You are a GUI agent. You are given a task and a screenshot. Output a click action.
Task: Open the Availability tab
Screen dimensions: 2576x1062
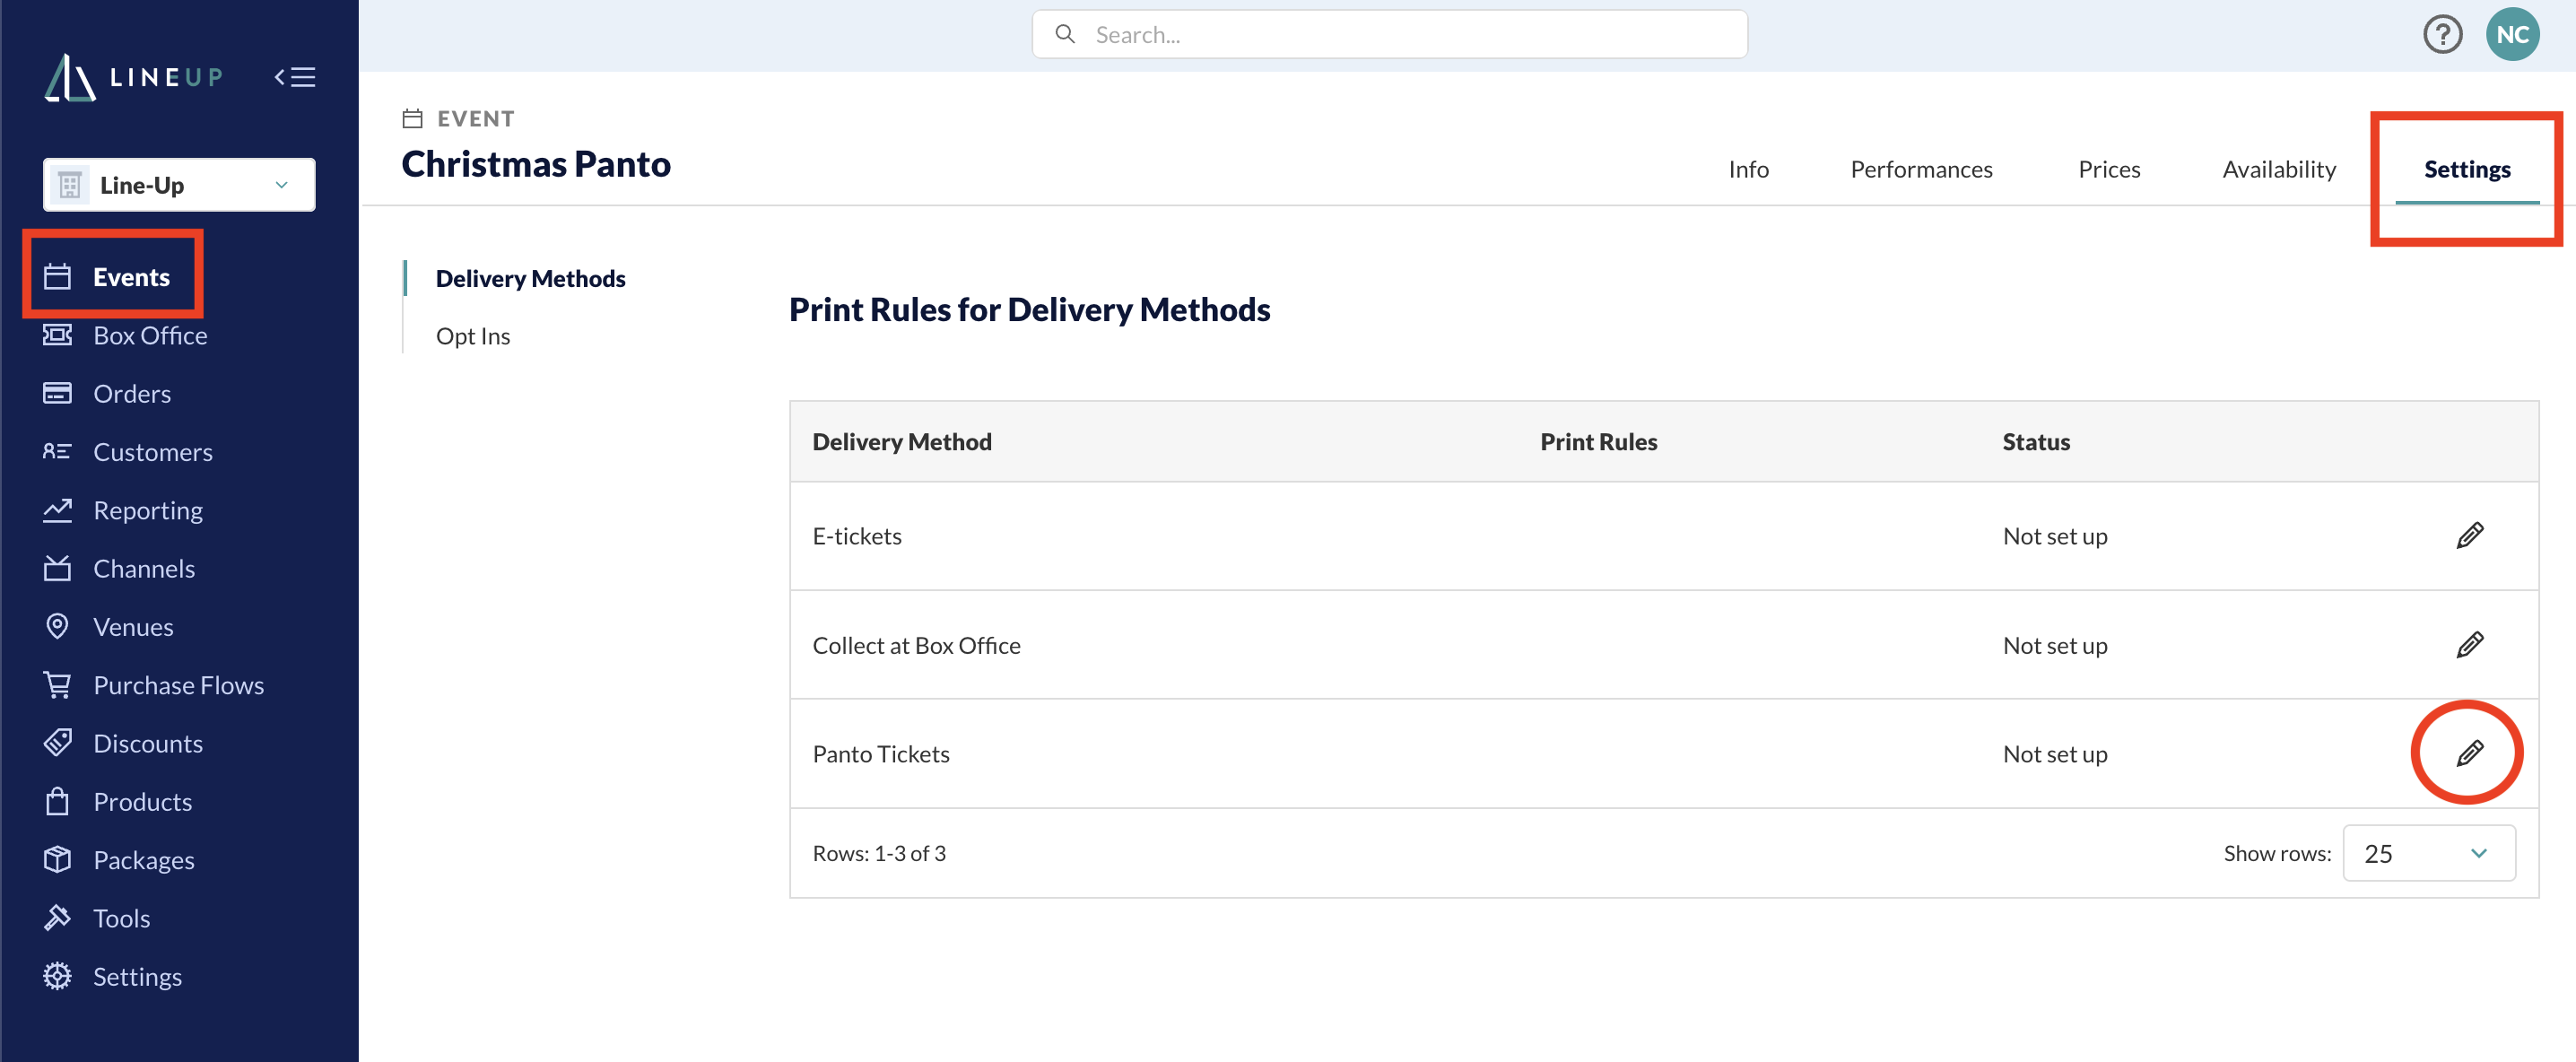(2279, 169)
